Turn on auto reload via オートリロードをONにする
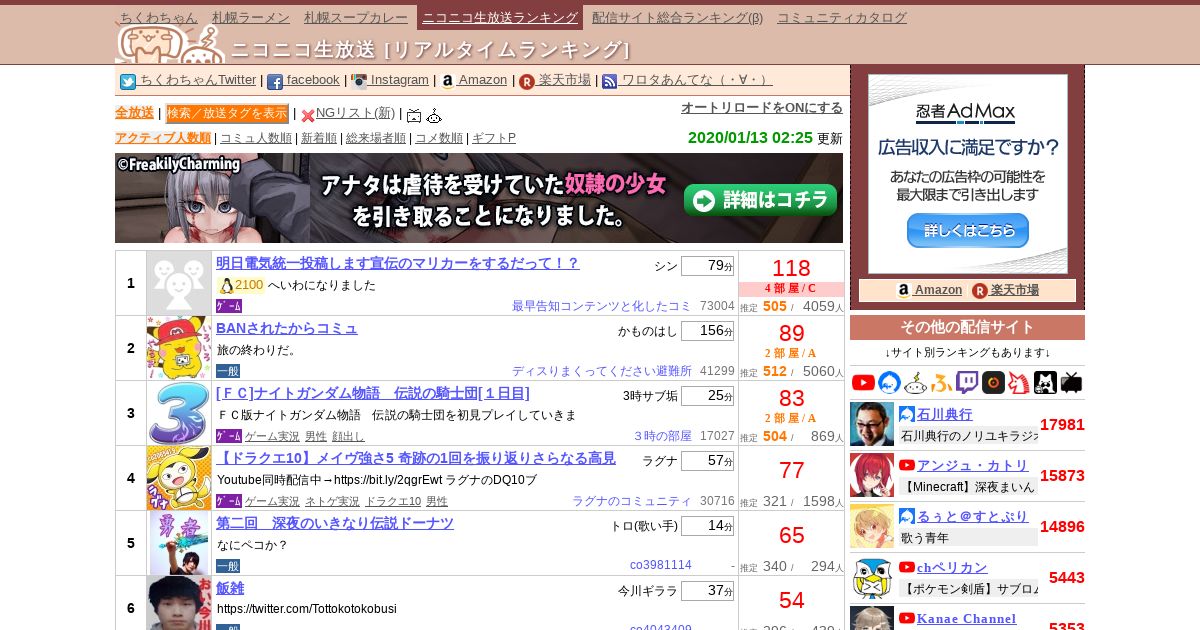 (762, 108)
